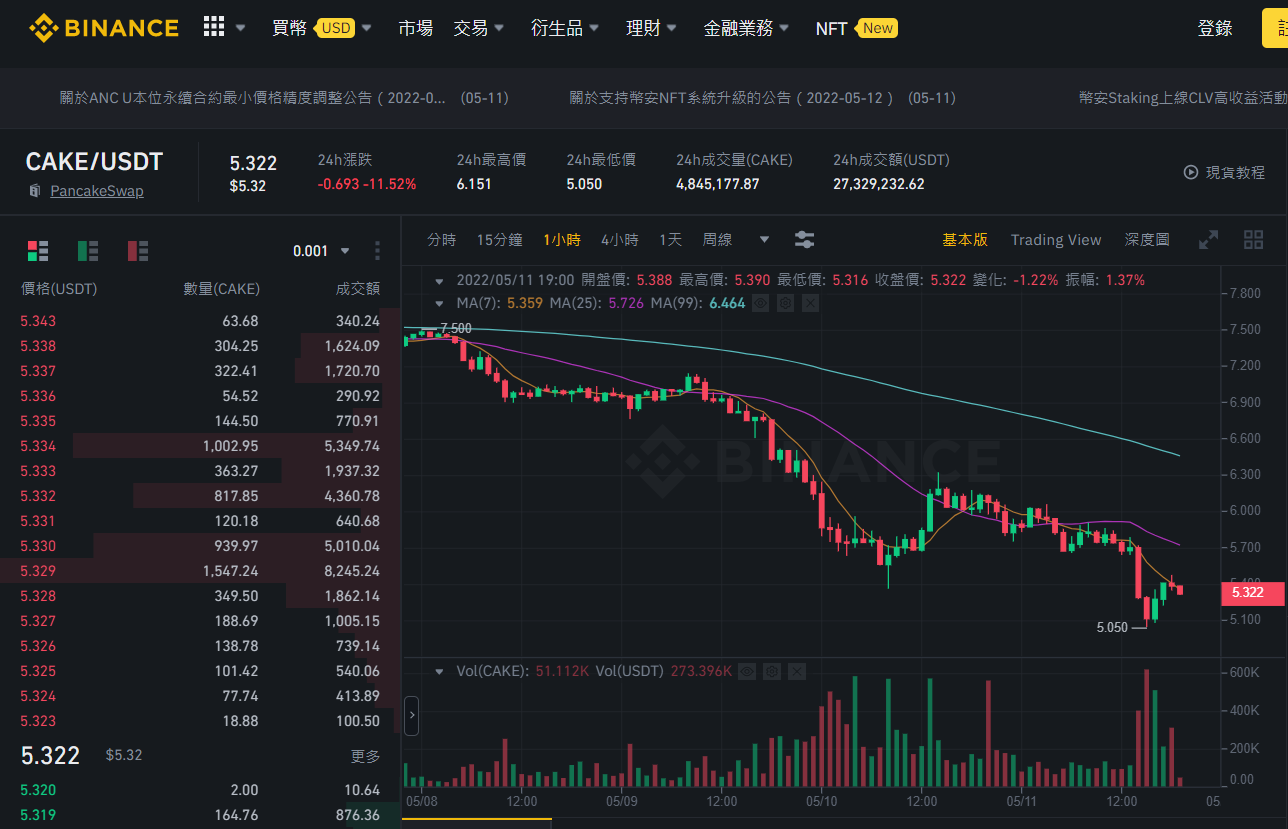The height and width of the screenshot is (829, 1288).
Task: Click the play icon beside 現貨教程
Action: [1191, 172]
